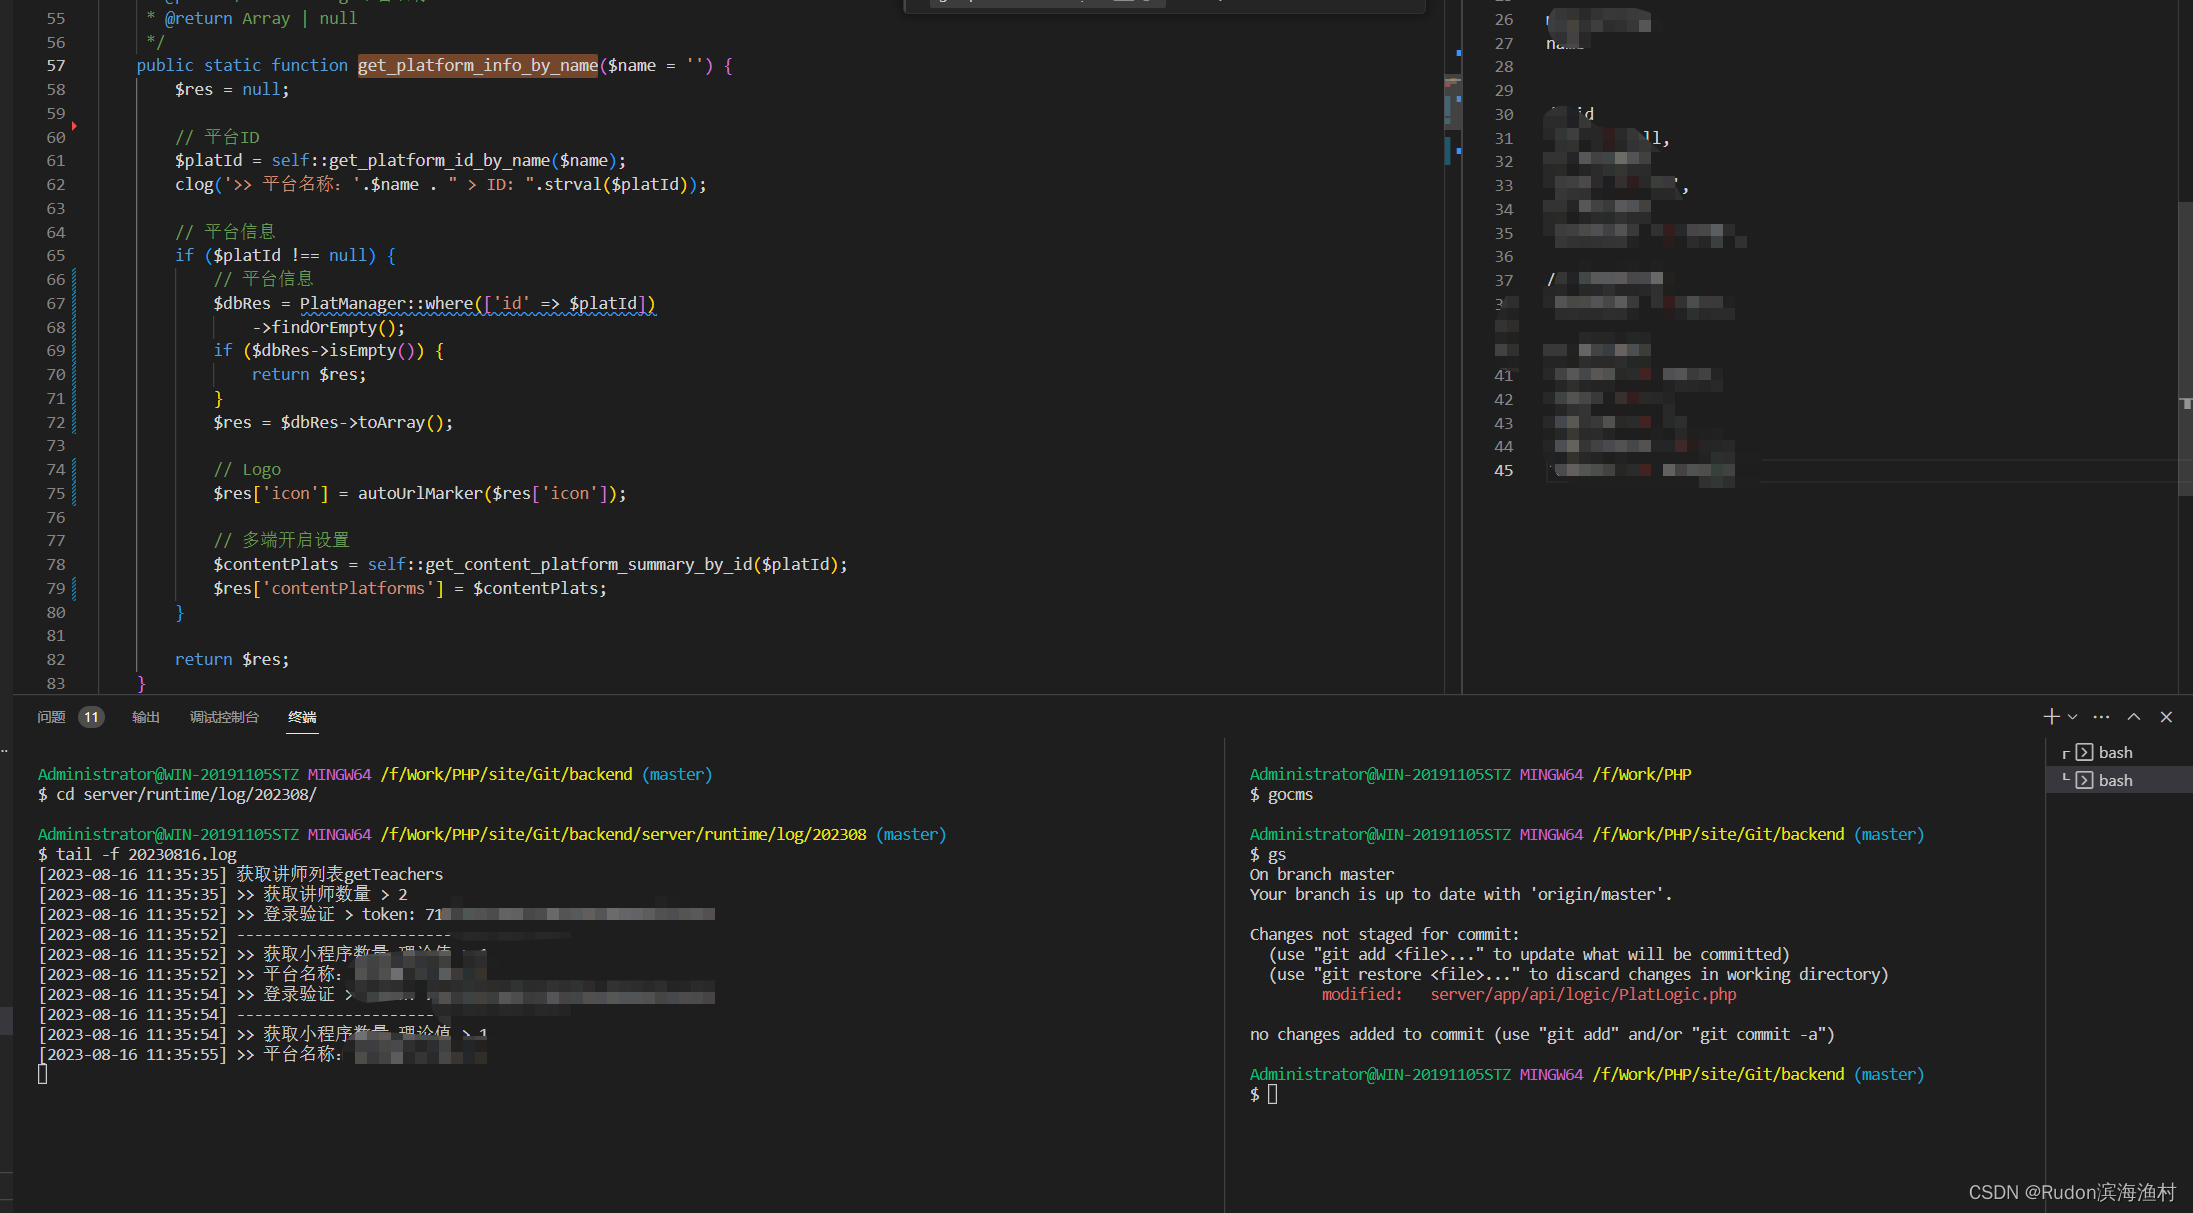
Task: Click the 'no changes added to commit' line
Action: [1542, 1034]
